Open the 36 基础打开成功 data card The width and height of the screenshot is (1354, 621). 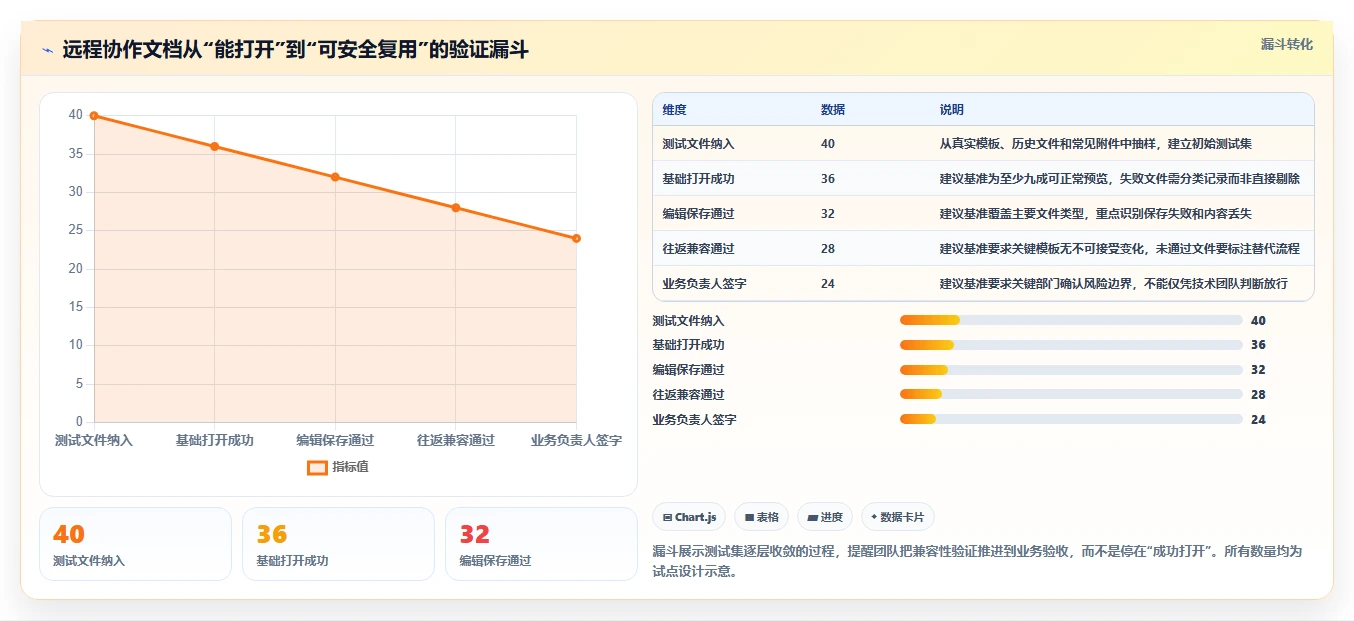338,544
